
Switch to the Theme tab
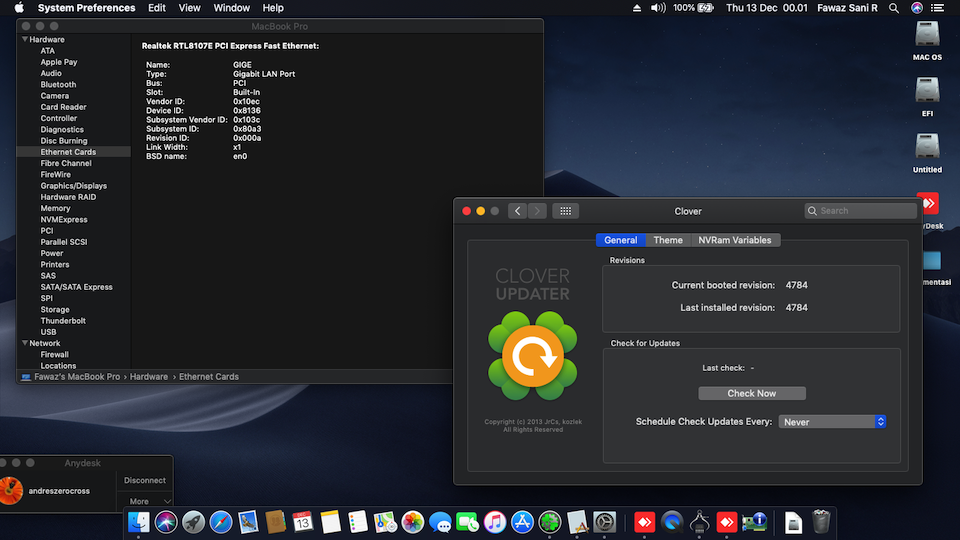point(668,240)
